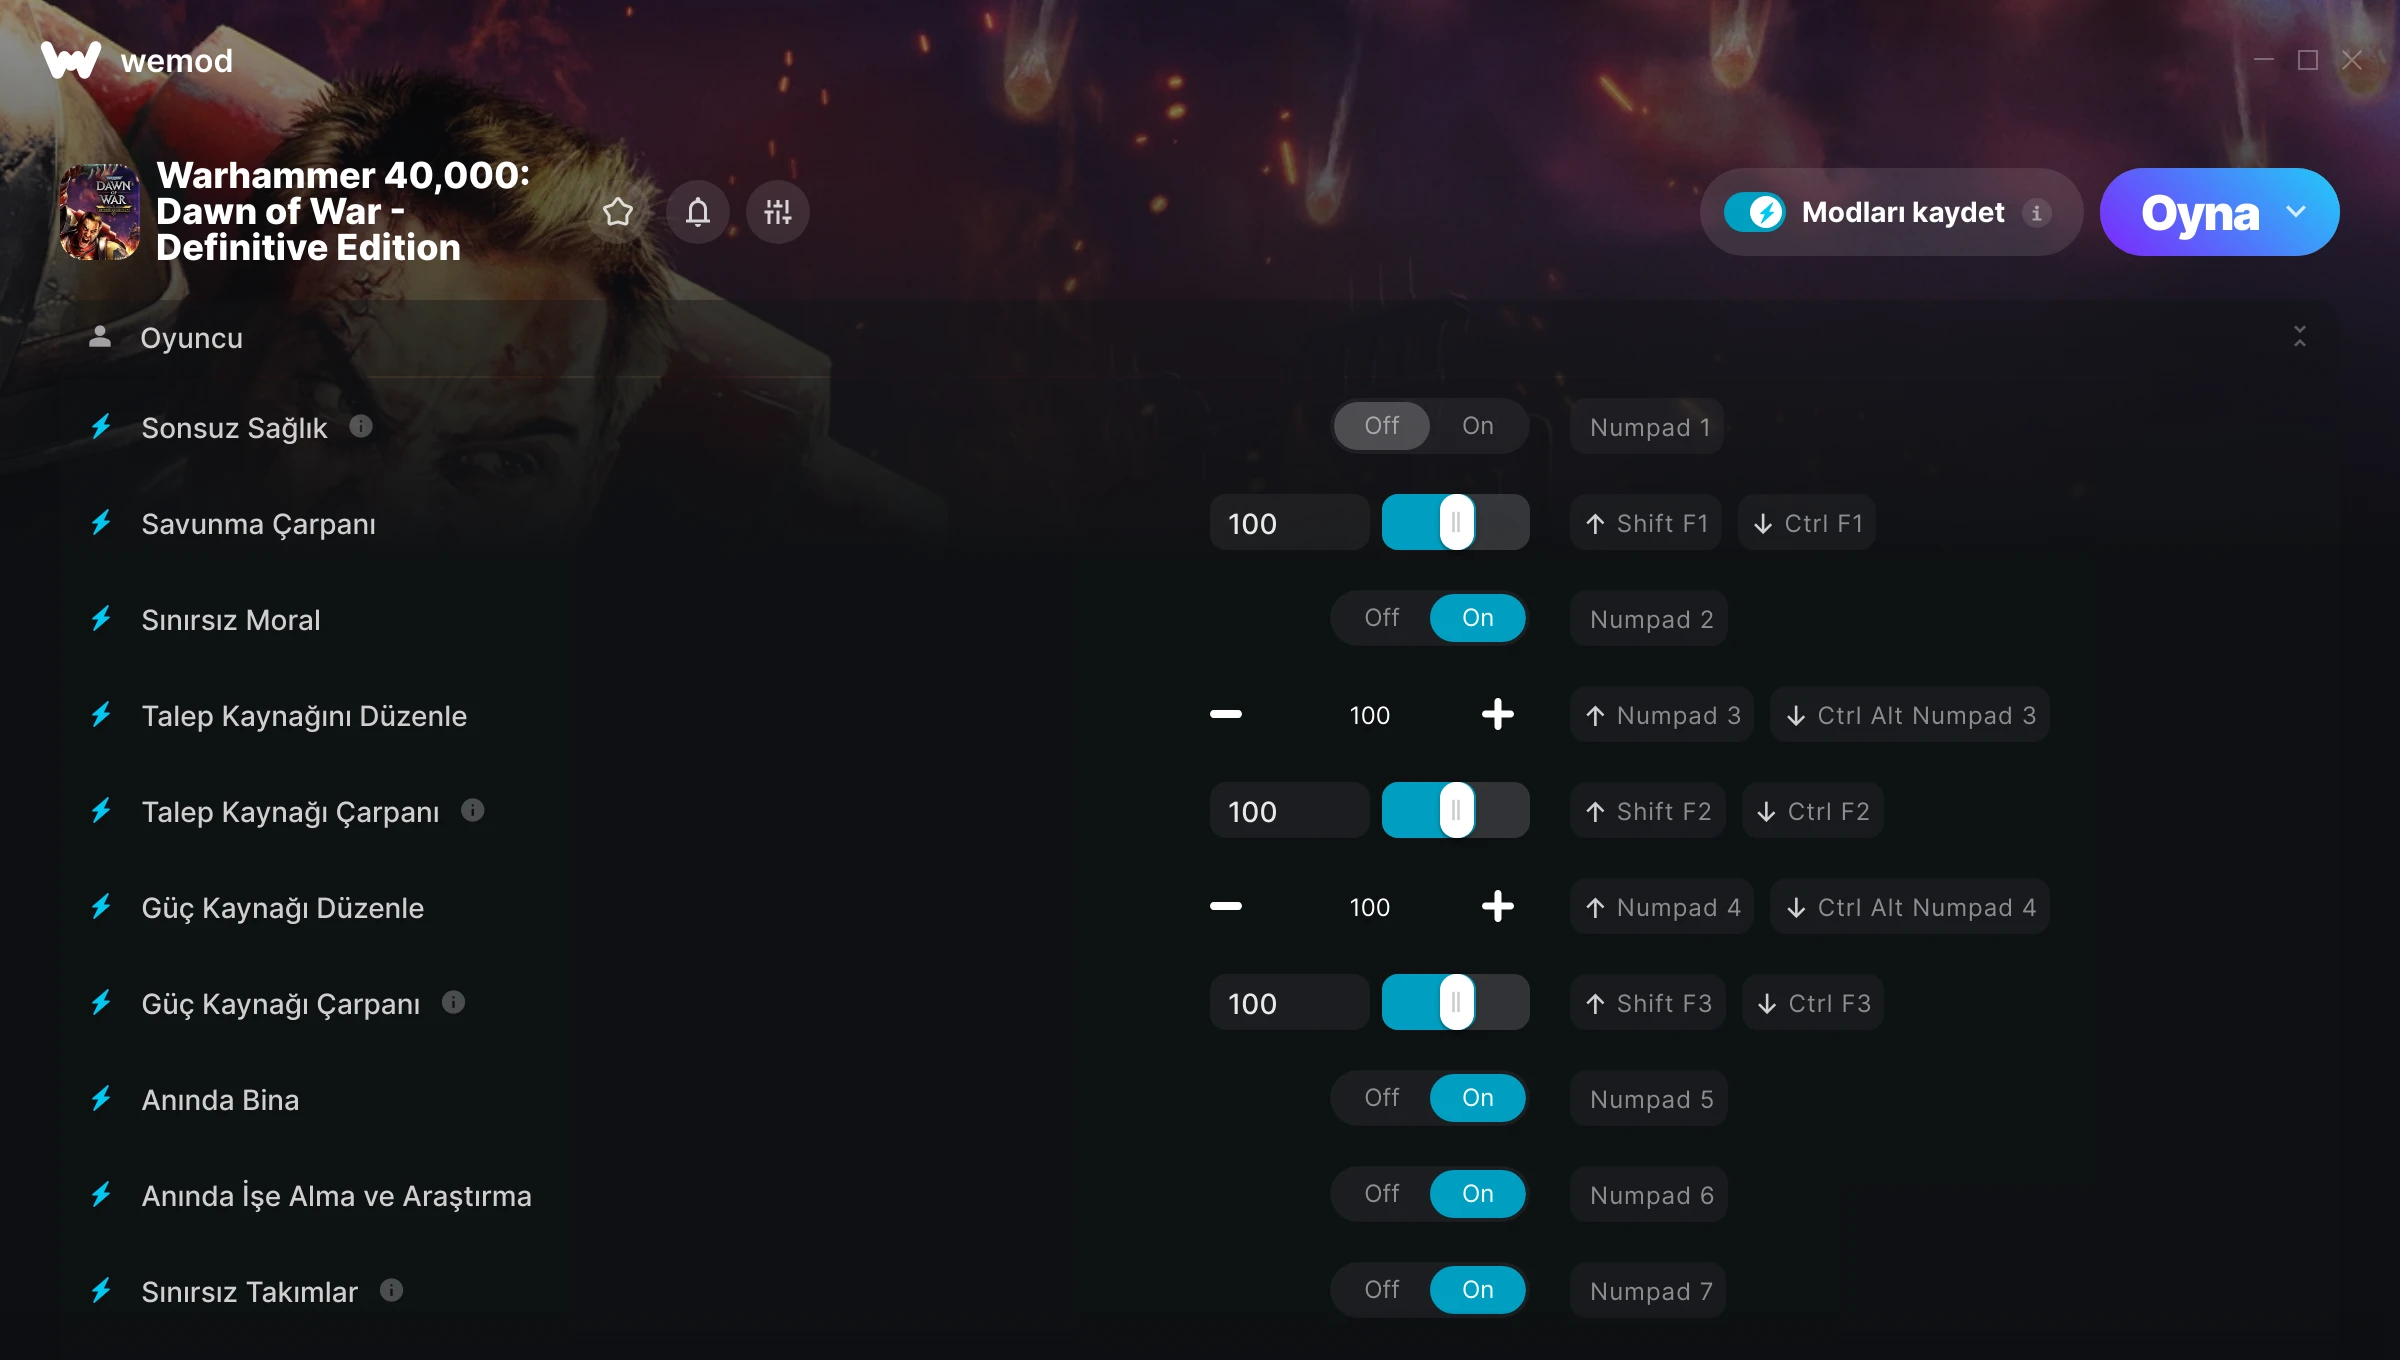Show info for Talep Kaynağı Çarpanı
The image size is (2400, 1360).
[473, 810]
